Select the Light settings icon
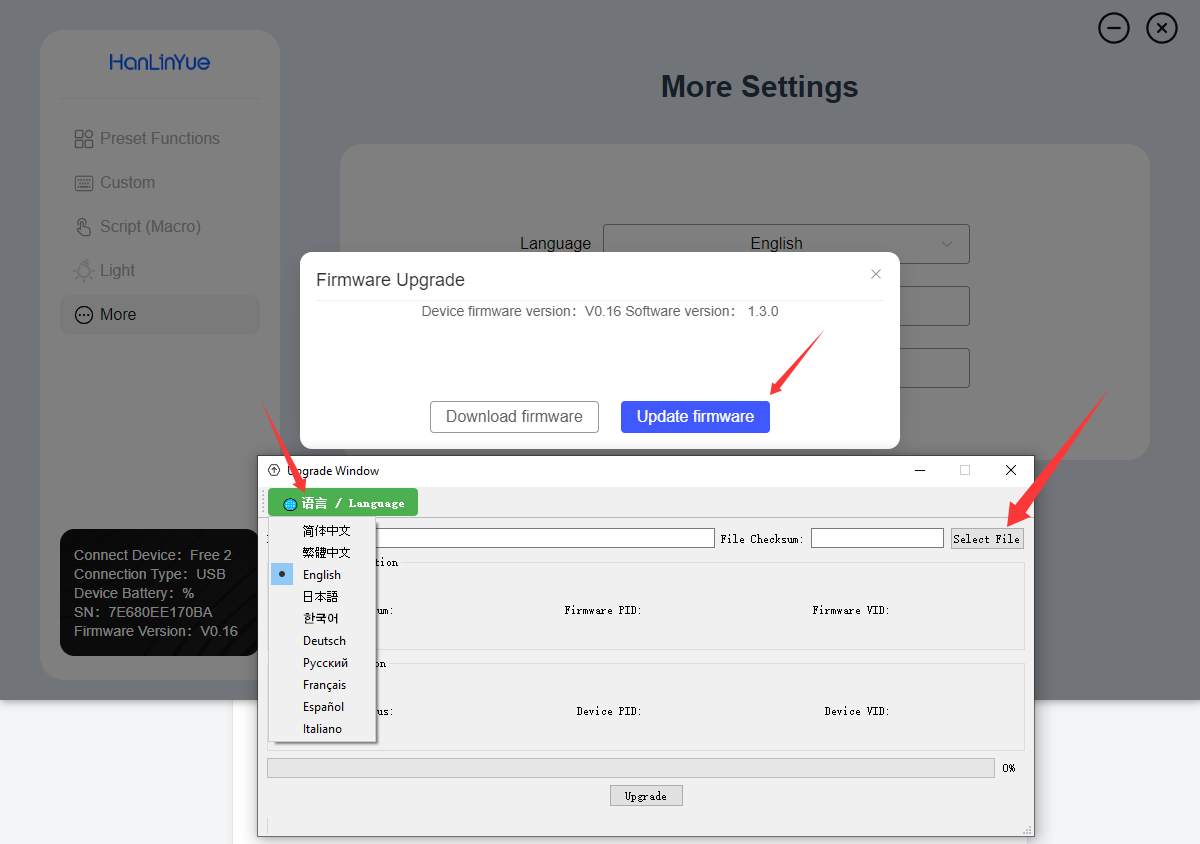The width and height of the screenshot is (1200, 844). 83,270
